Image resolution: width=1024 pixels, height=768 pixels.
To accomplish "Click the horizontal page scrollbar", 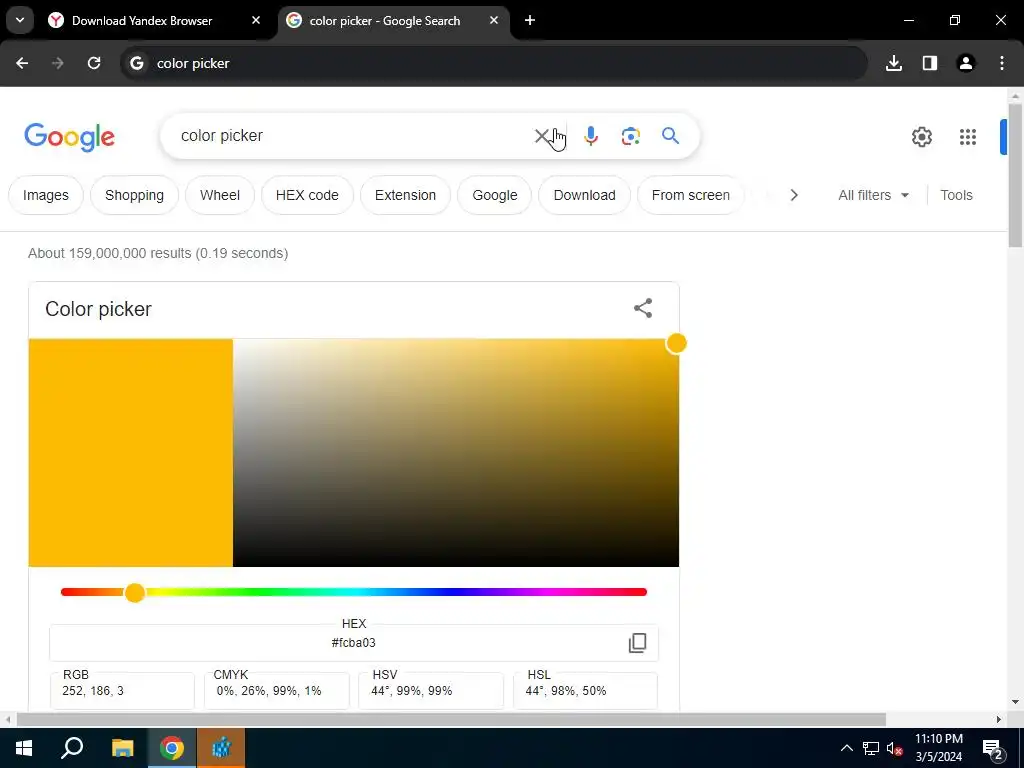I will point(451,719).
